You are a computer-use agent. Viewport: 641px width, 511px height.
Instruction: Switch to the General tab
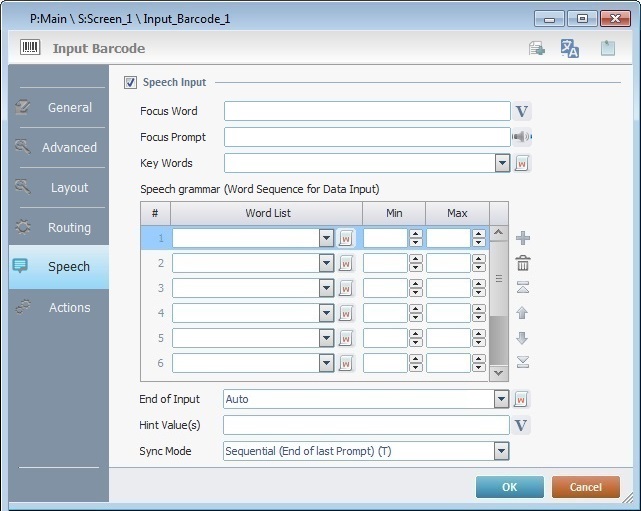pos(59,108)
